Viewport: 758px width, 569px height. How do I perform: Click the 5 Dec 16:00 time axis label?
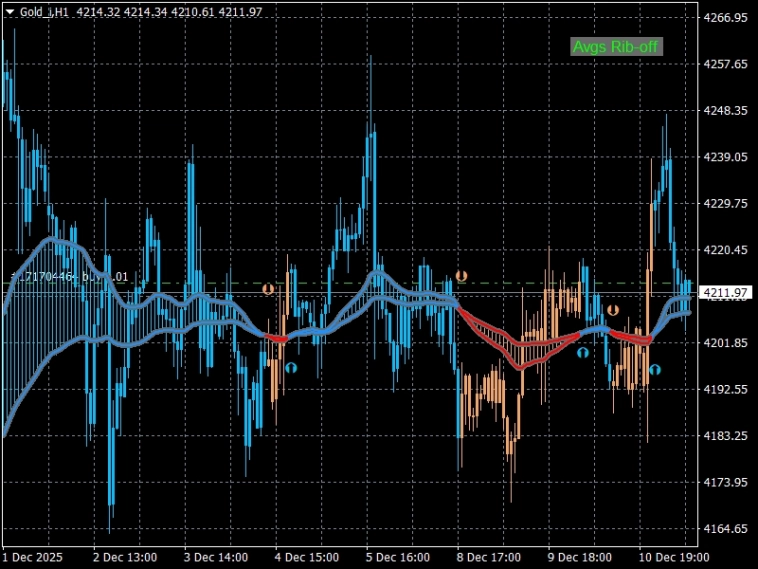[398, 556]
